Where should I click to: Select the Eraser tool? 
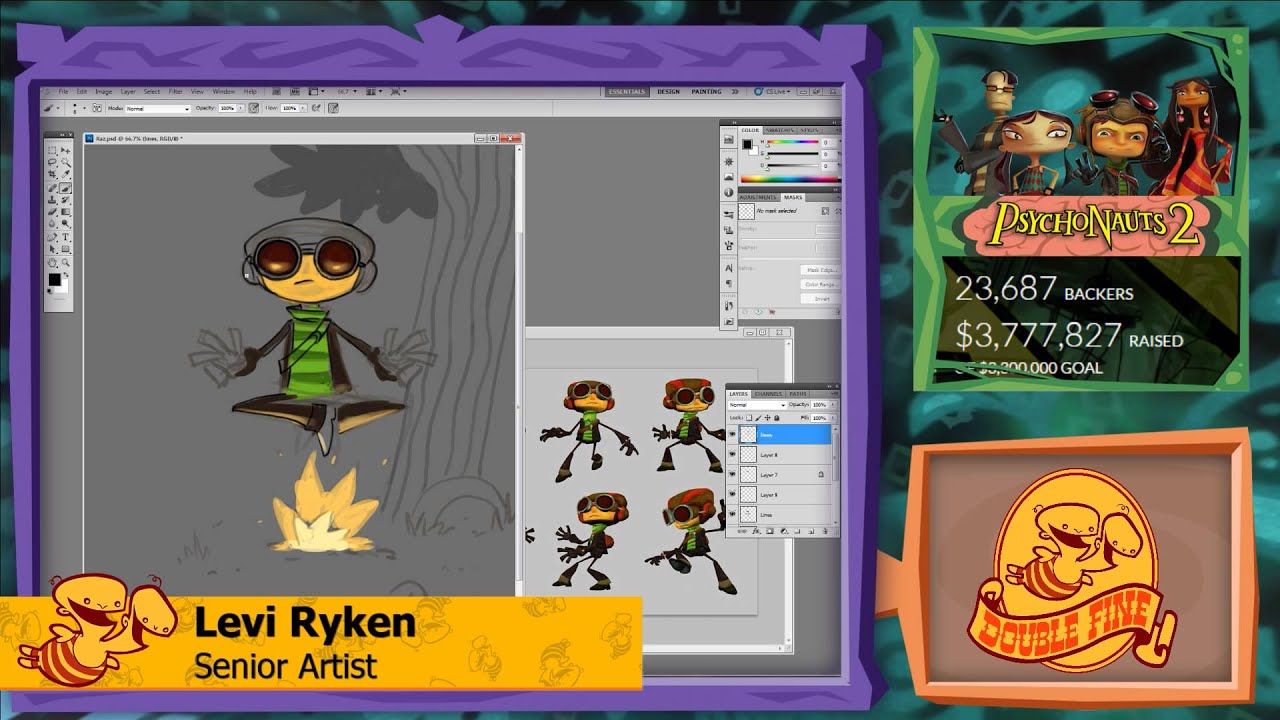pyautogui.click(x=51, y=211)
